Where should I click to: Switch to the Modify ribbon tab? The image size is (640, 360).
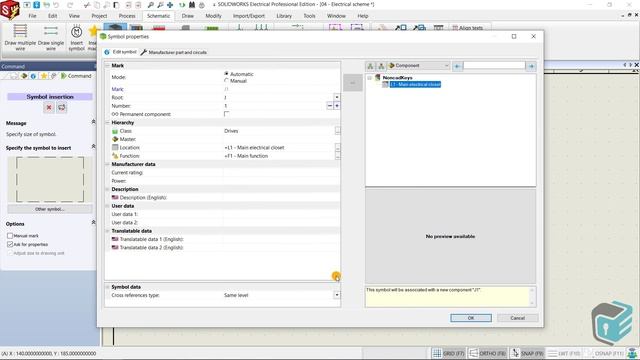(213, 16)
